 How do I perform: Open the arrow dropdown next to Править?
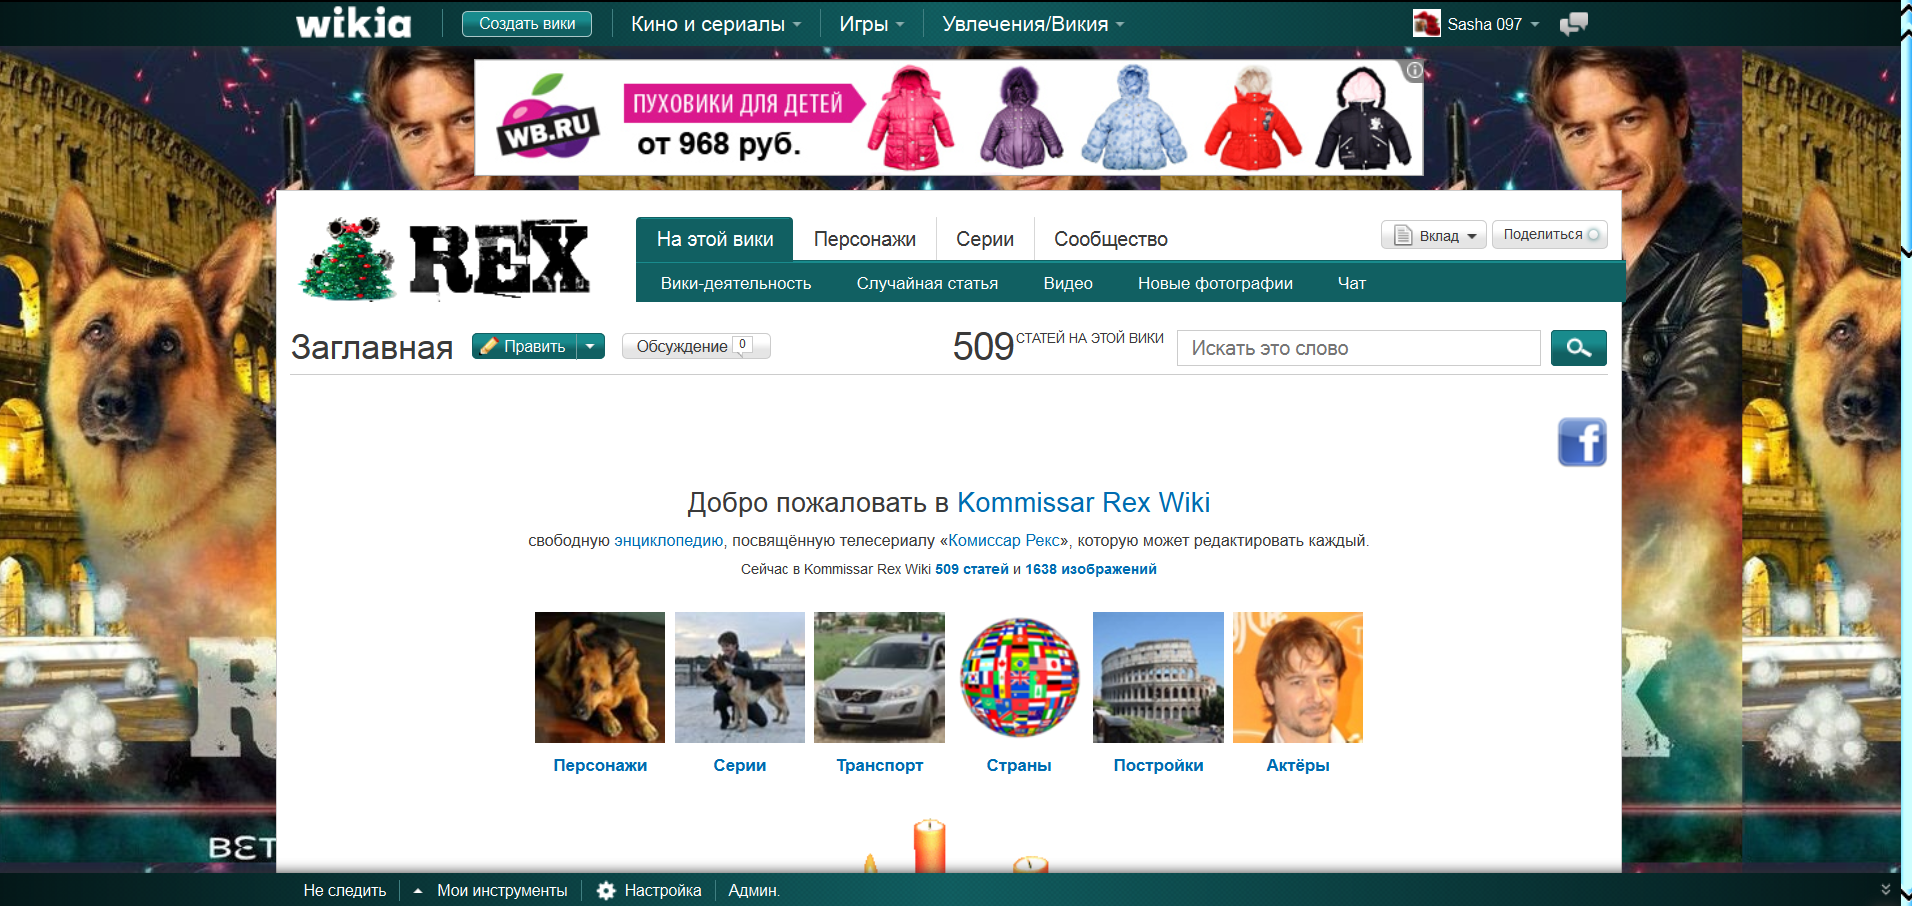[591, 346]
